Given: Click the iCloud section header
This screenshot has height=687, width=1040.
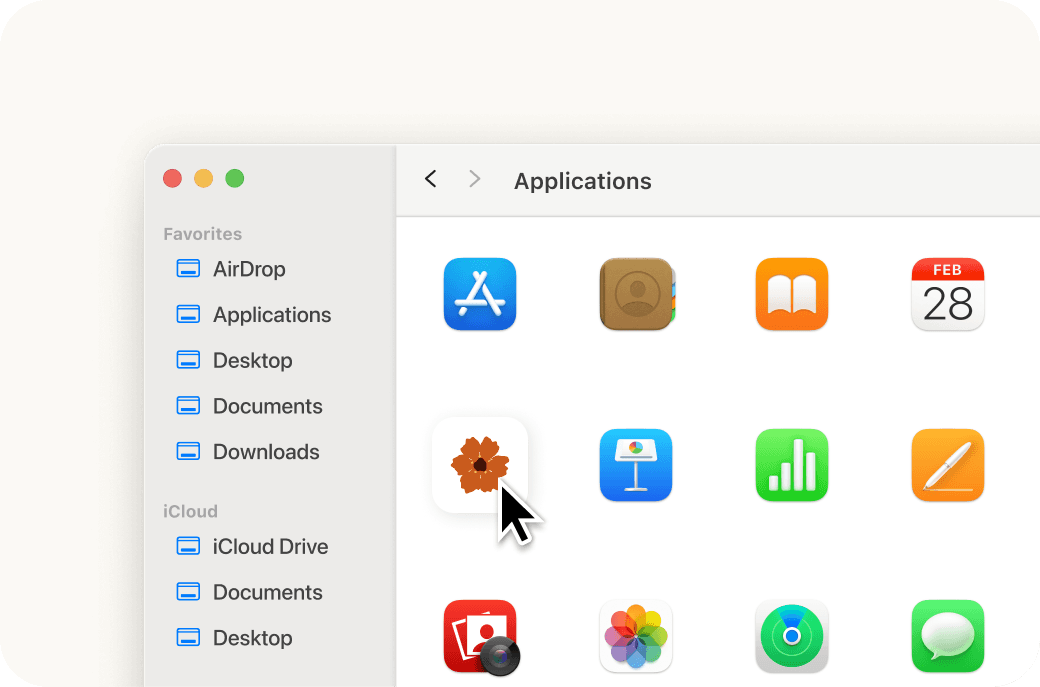Looking at the screenshot, I should pos(190,511).
